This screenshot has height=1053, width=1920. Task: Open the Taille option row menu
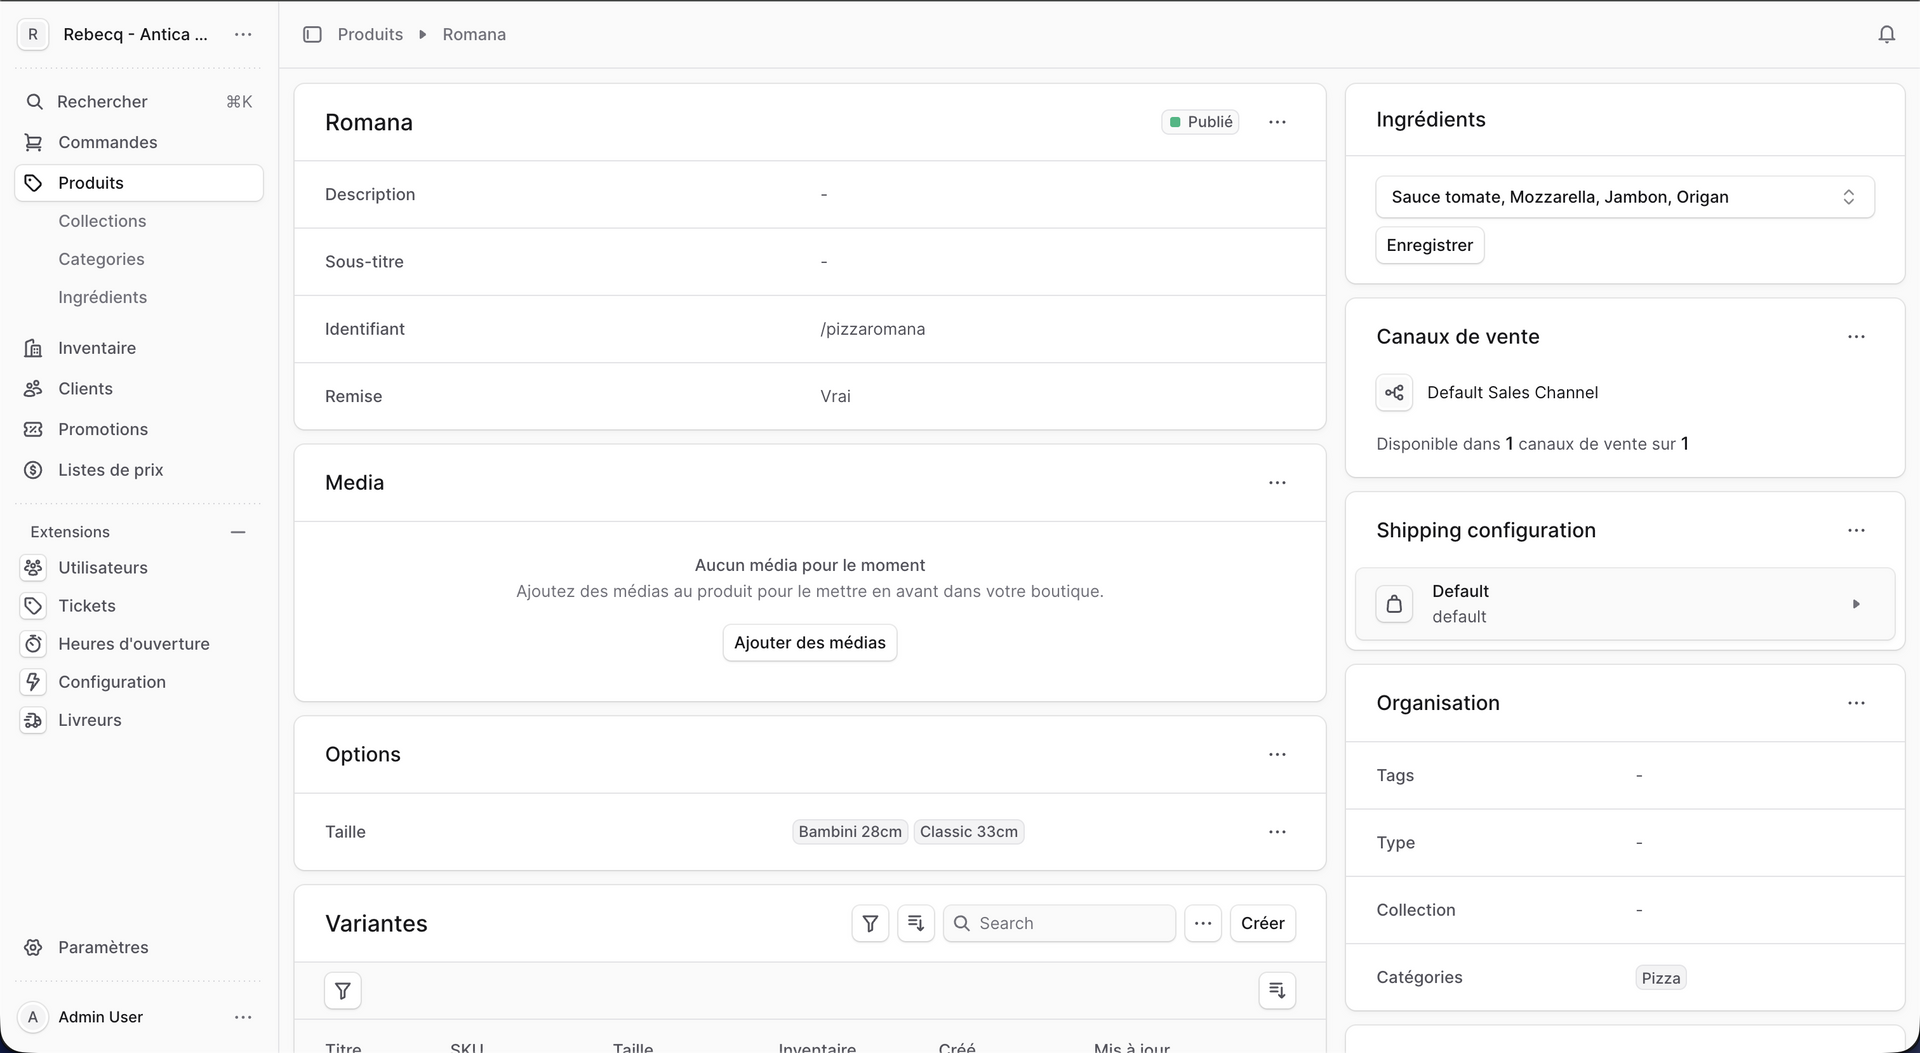[x=1277, y=832]
